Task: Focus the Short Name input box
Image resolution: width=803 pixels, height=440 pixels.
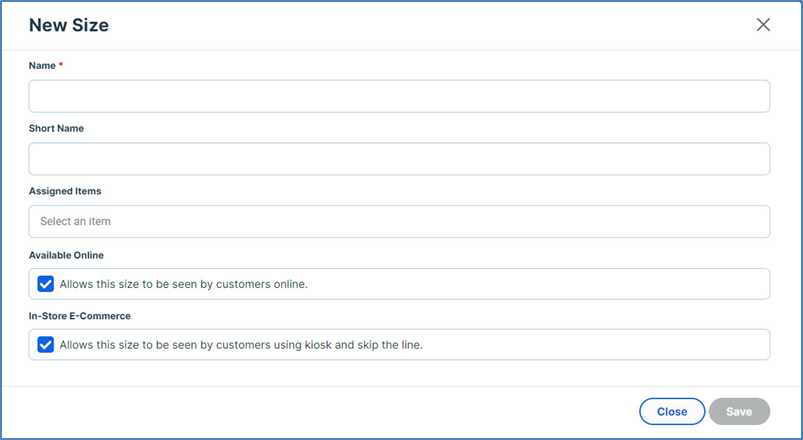Action: click(399, 159)
